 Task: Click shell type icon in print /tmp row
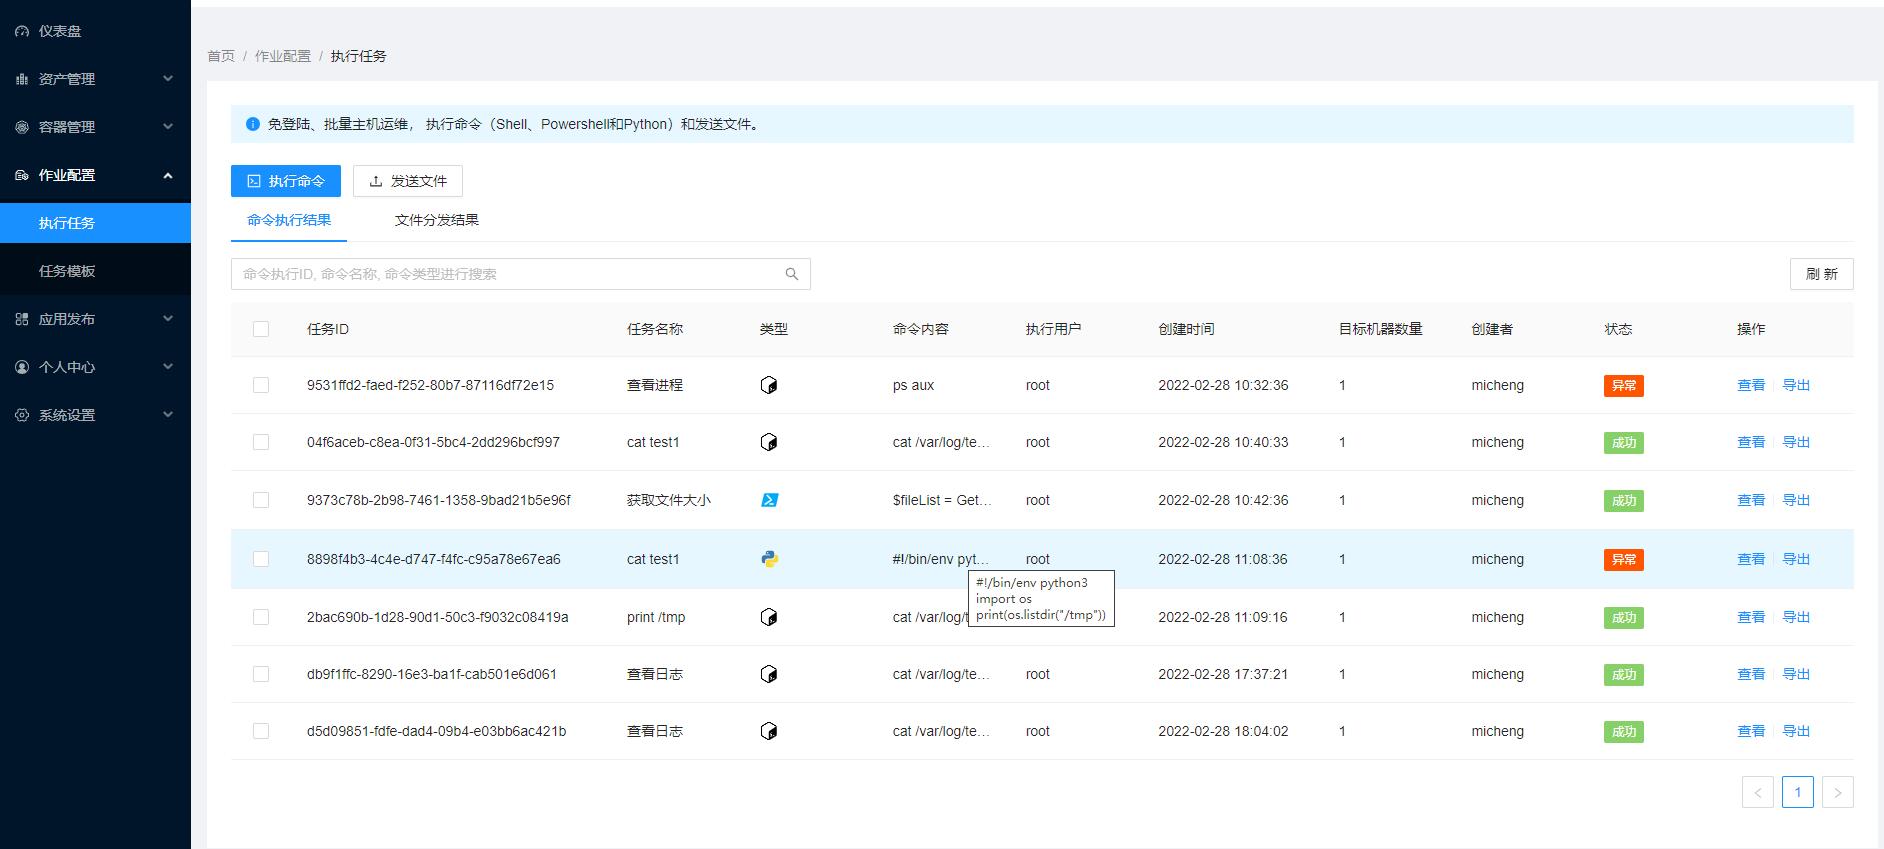769,617
